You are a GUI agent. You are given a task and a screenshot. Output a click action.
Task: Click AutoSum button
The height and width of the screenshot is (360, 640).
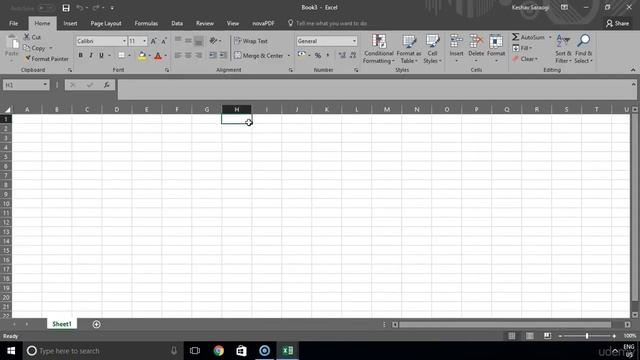pyautogui.click(x=529, y=37)
